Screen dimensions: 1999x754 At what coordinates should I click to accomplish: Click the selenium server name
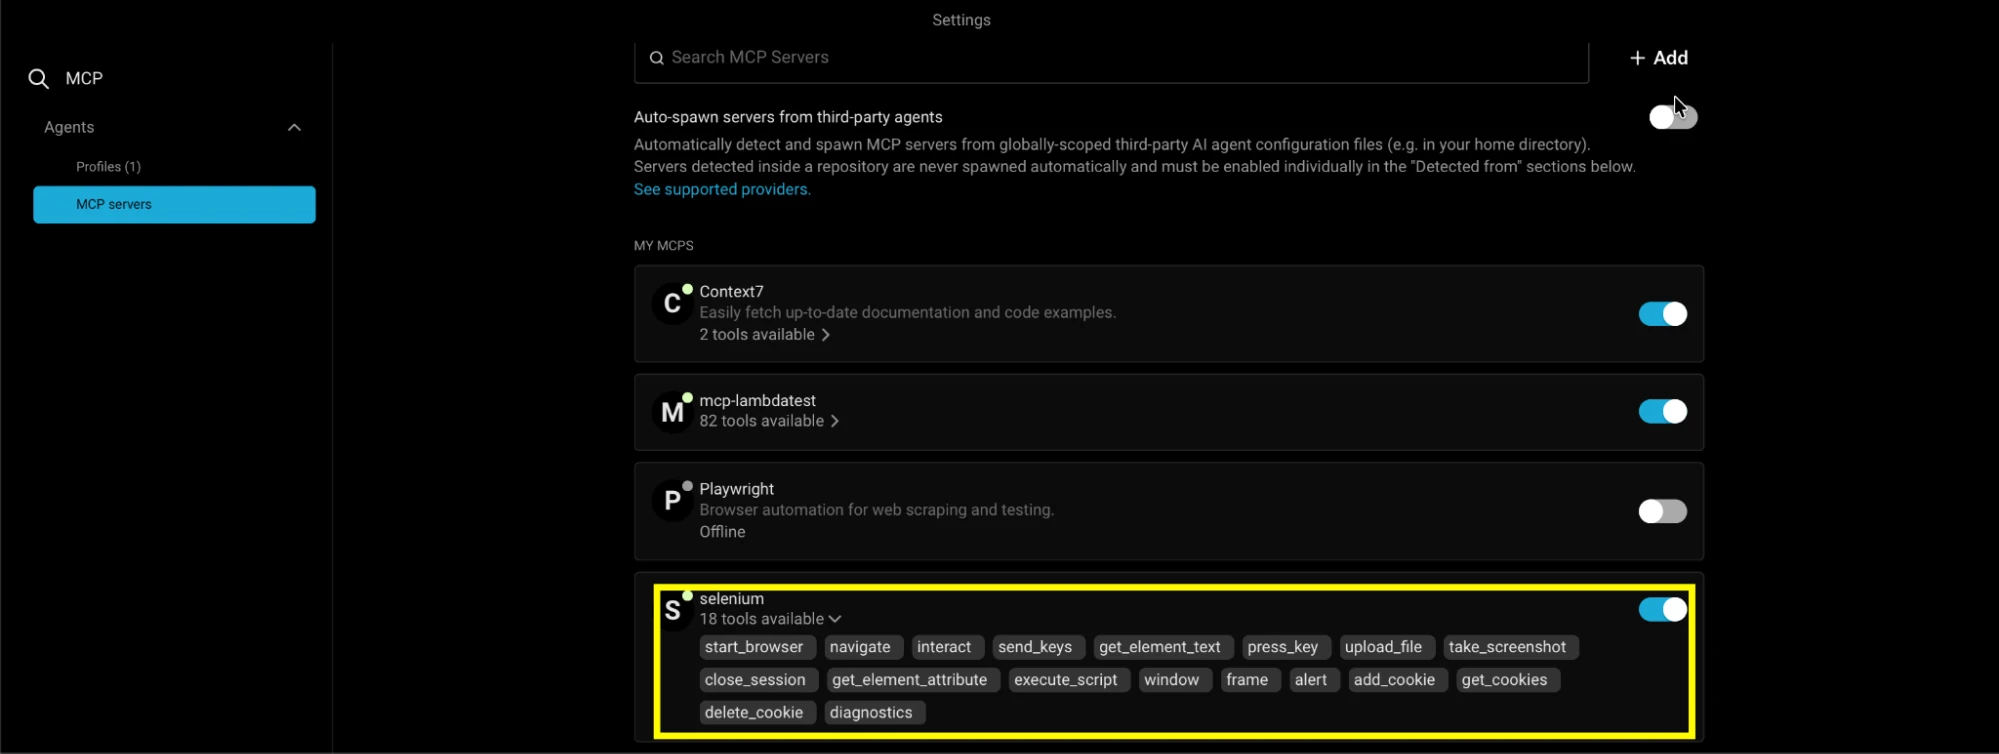click(x=731, y=599)
